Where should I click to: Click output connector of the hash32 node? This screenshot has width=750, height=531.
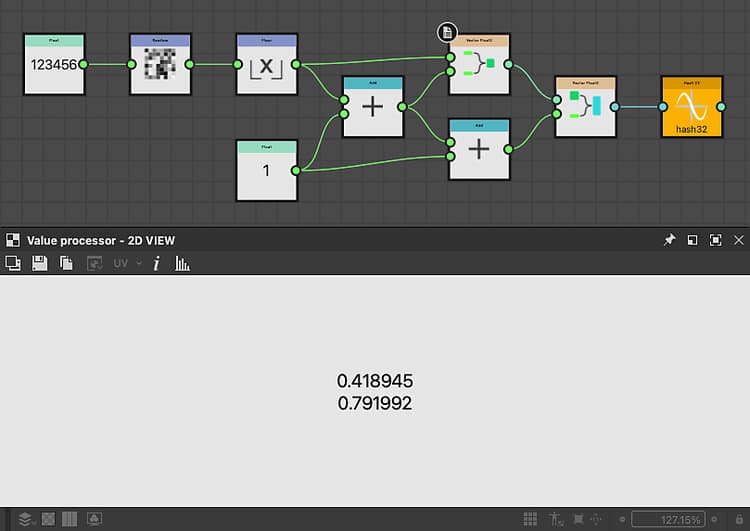click(721, 107)
